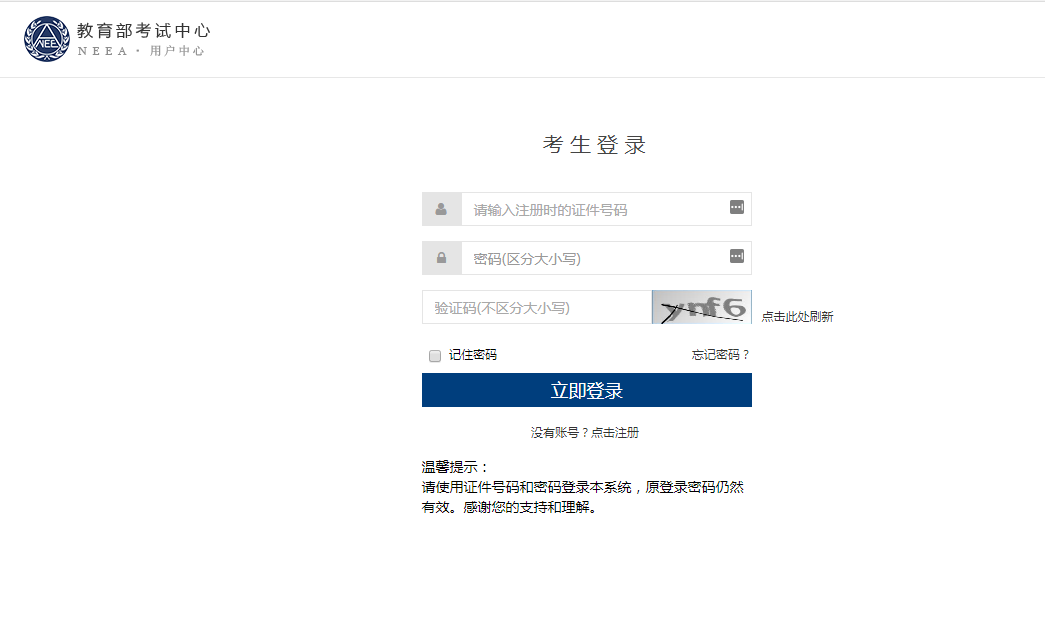Open the 忘记密码？ link
The image size is (1045, 623).
coord(720,355)
